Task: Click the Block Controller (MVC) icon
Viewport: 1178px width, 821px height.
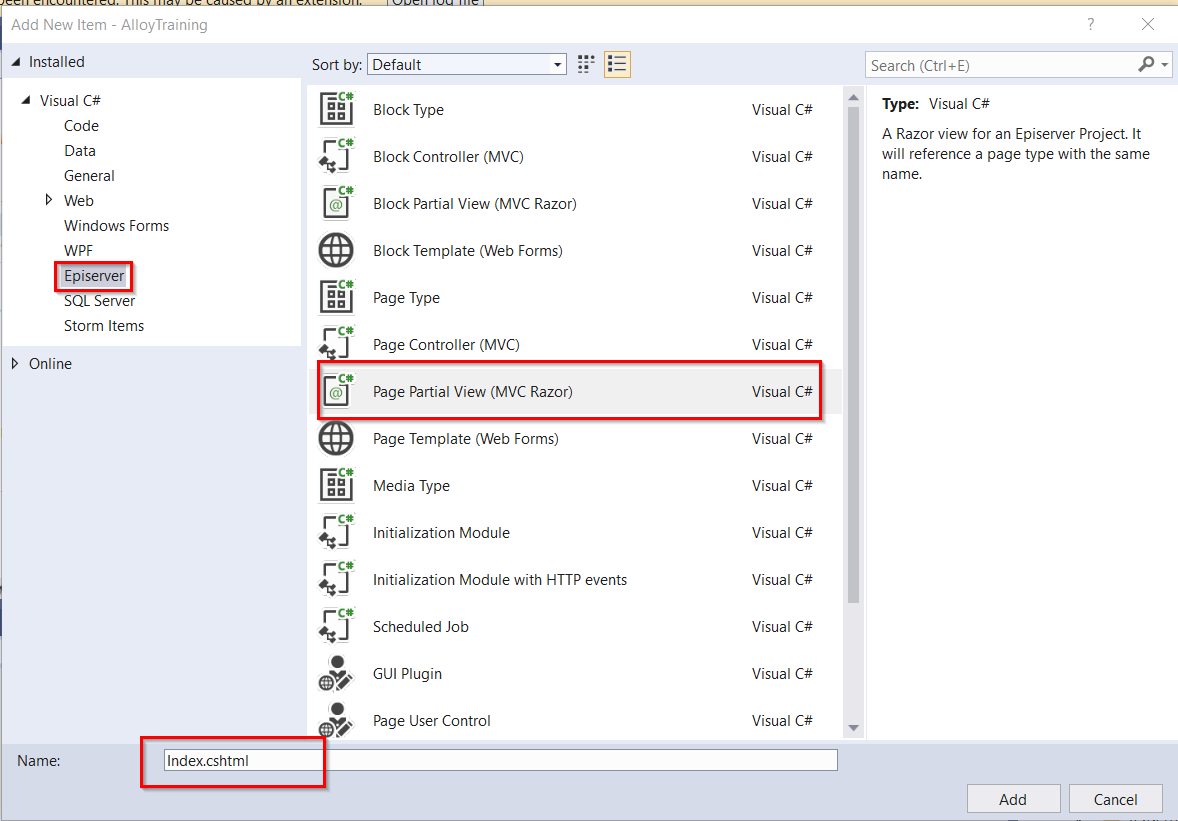Action: [x=336, y=157]
